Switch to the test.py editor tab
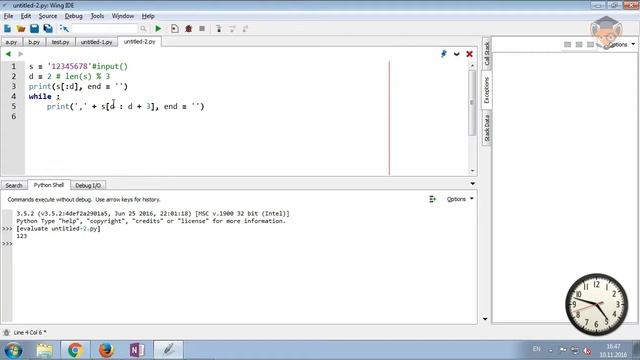This screenshot has height=360, width=640. [x=60, y=42]
